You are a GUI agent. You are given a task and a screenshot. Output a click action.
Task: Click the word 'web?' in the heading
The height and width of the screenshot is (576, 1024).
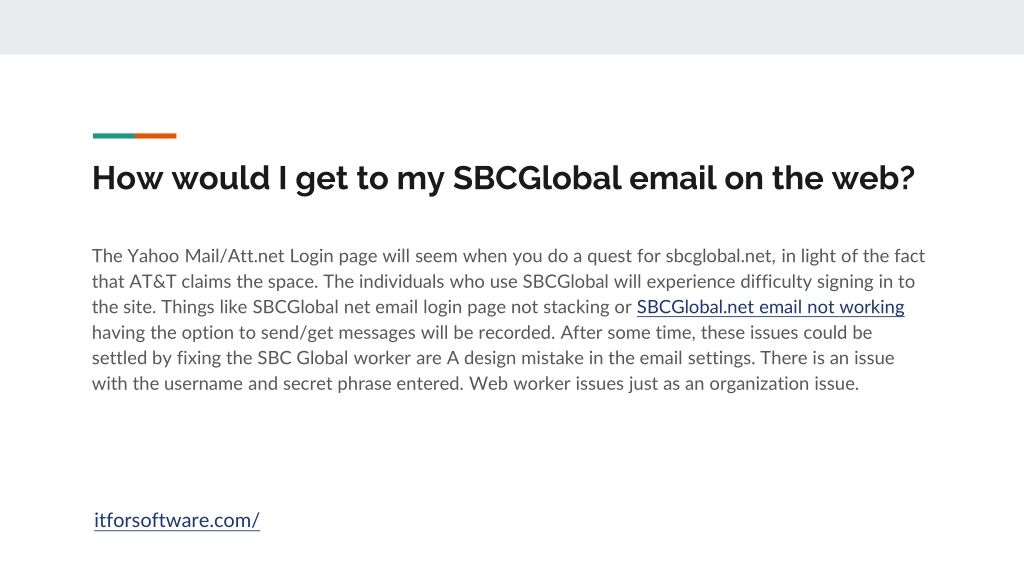(873, 178)
